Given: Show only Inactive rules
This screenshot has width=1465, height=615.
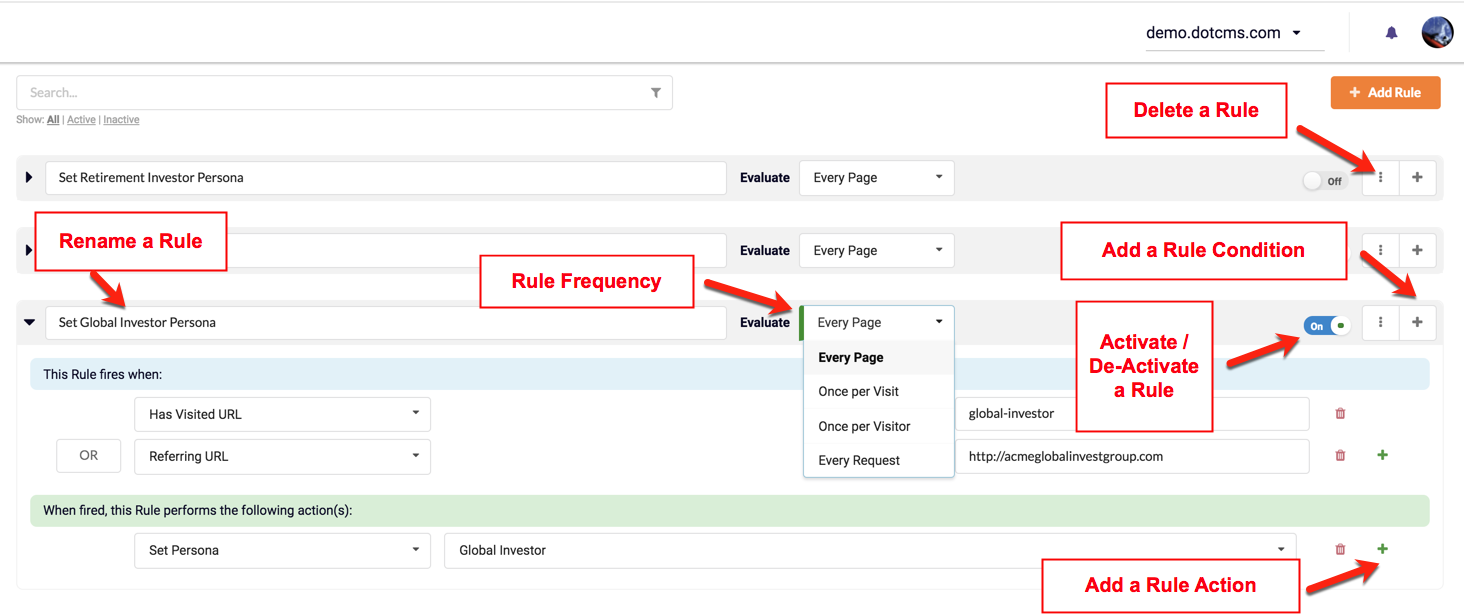Looking at the screenshot, I should [x=121, y=120].
